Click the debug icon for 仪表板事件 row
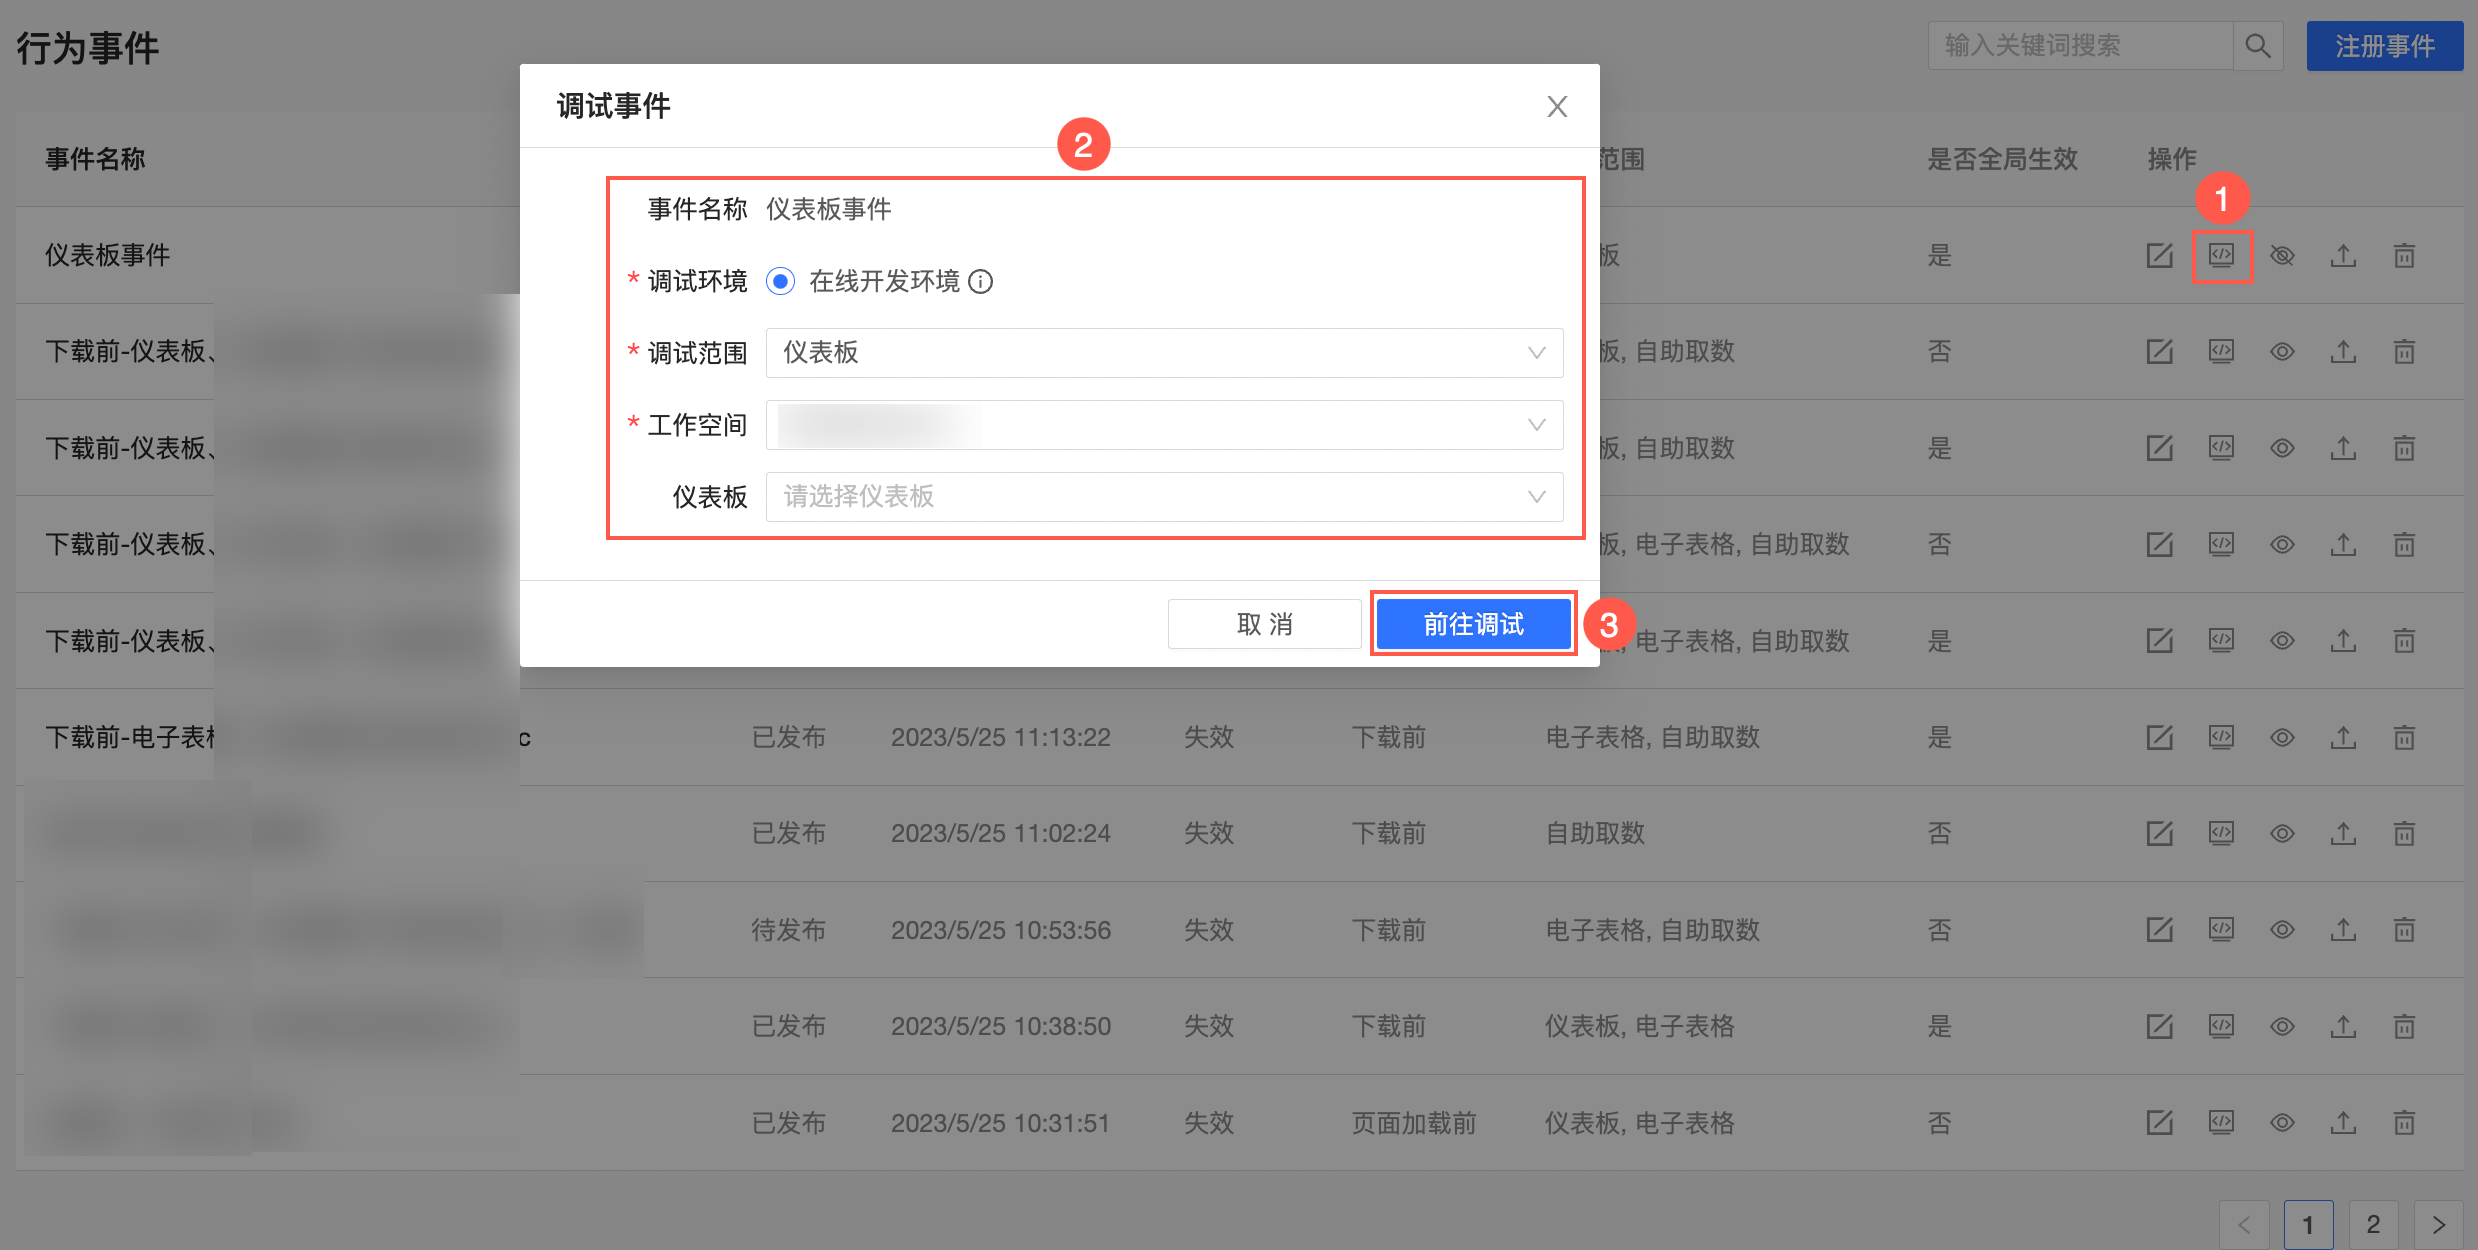This screenshot has height=1250, width=2478. 2221,256
